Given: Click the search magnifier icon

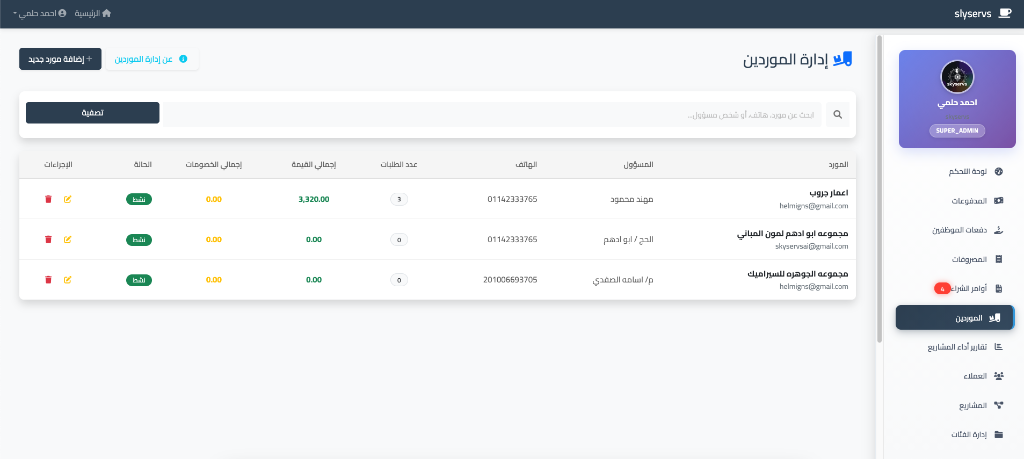Looking at the screenshot, I should pyautogui.click(x=838, y=115).
